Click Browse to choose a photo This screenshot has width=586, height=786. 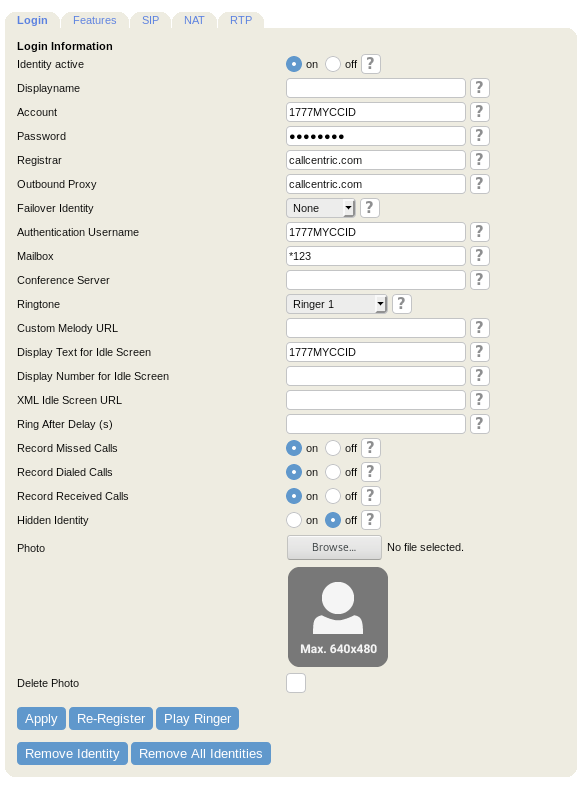(x=334, y=547)
